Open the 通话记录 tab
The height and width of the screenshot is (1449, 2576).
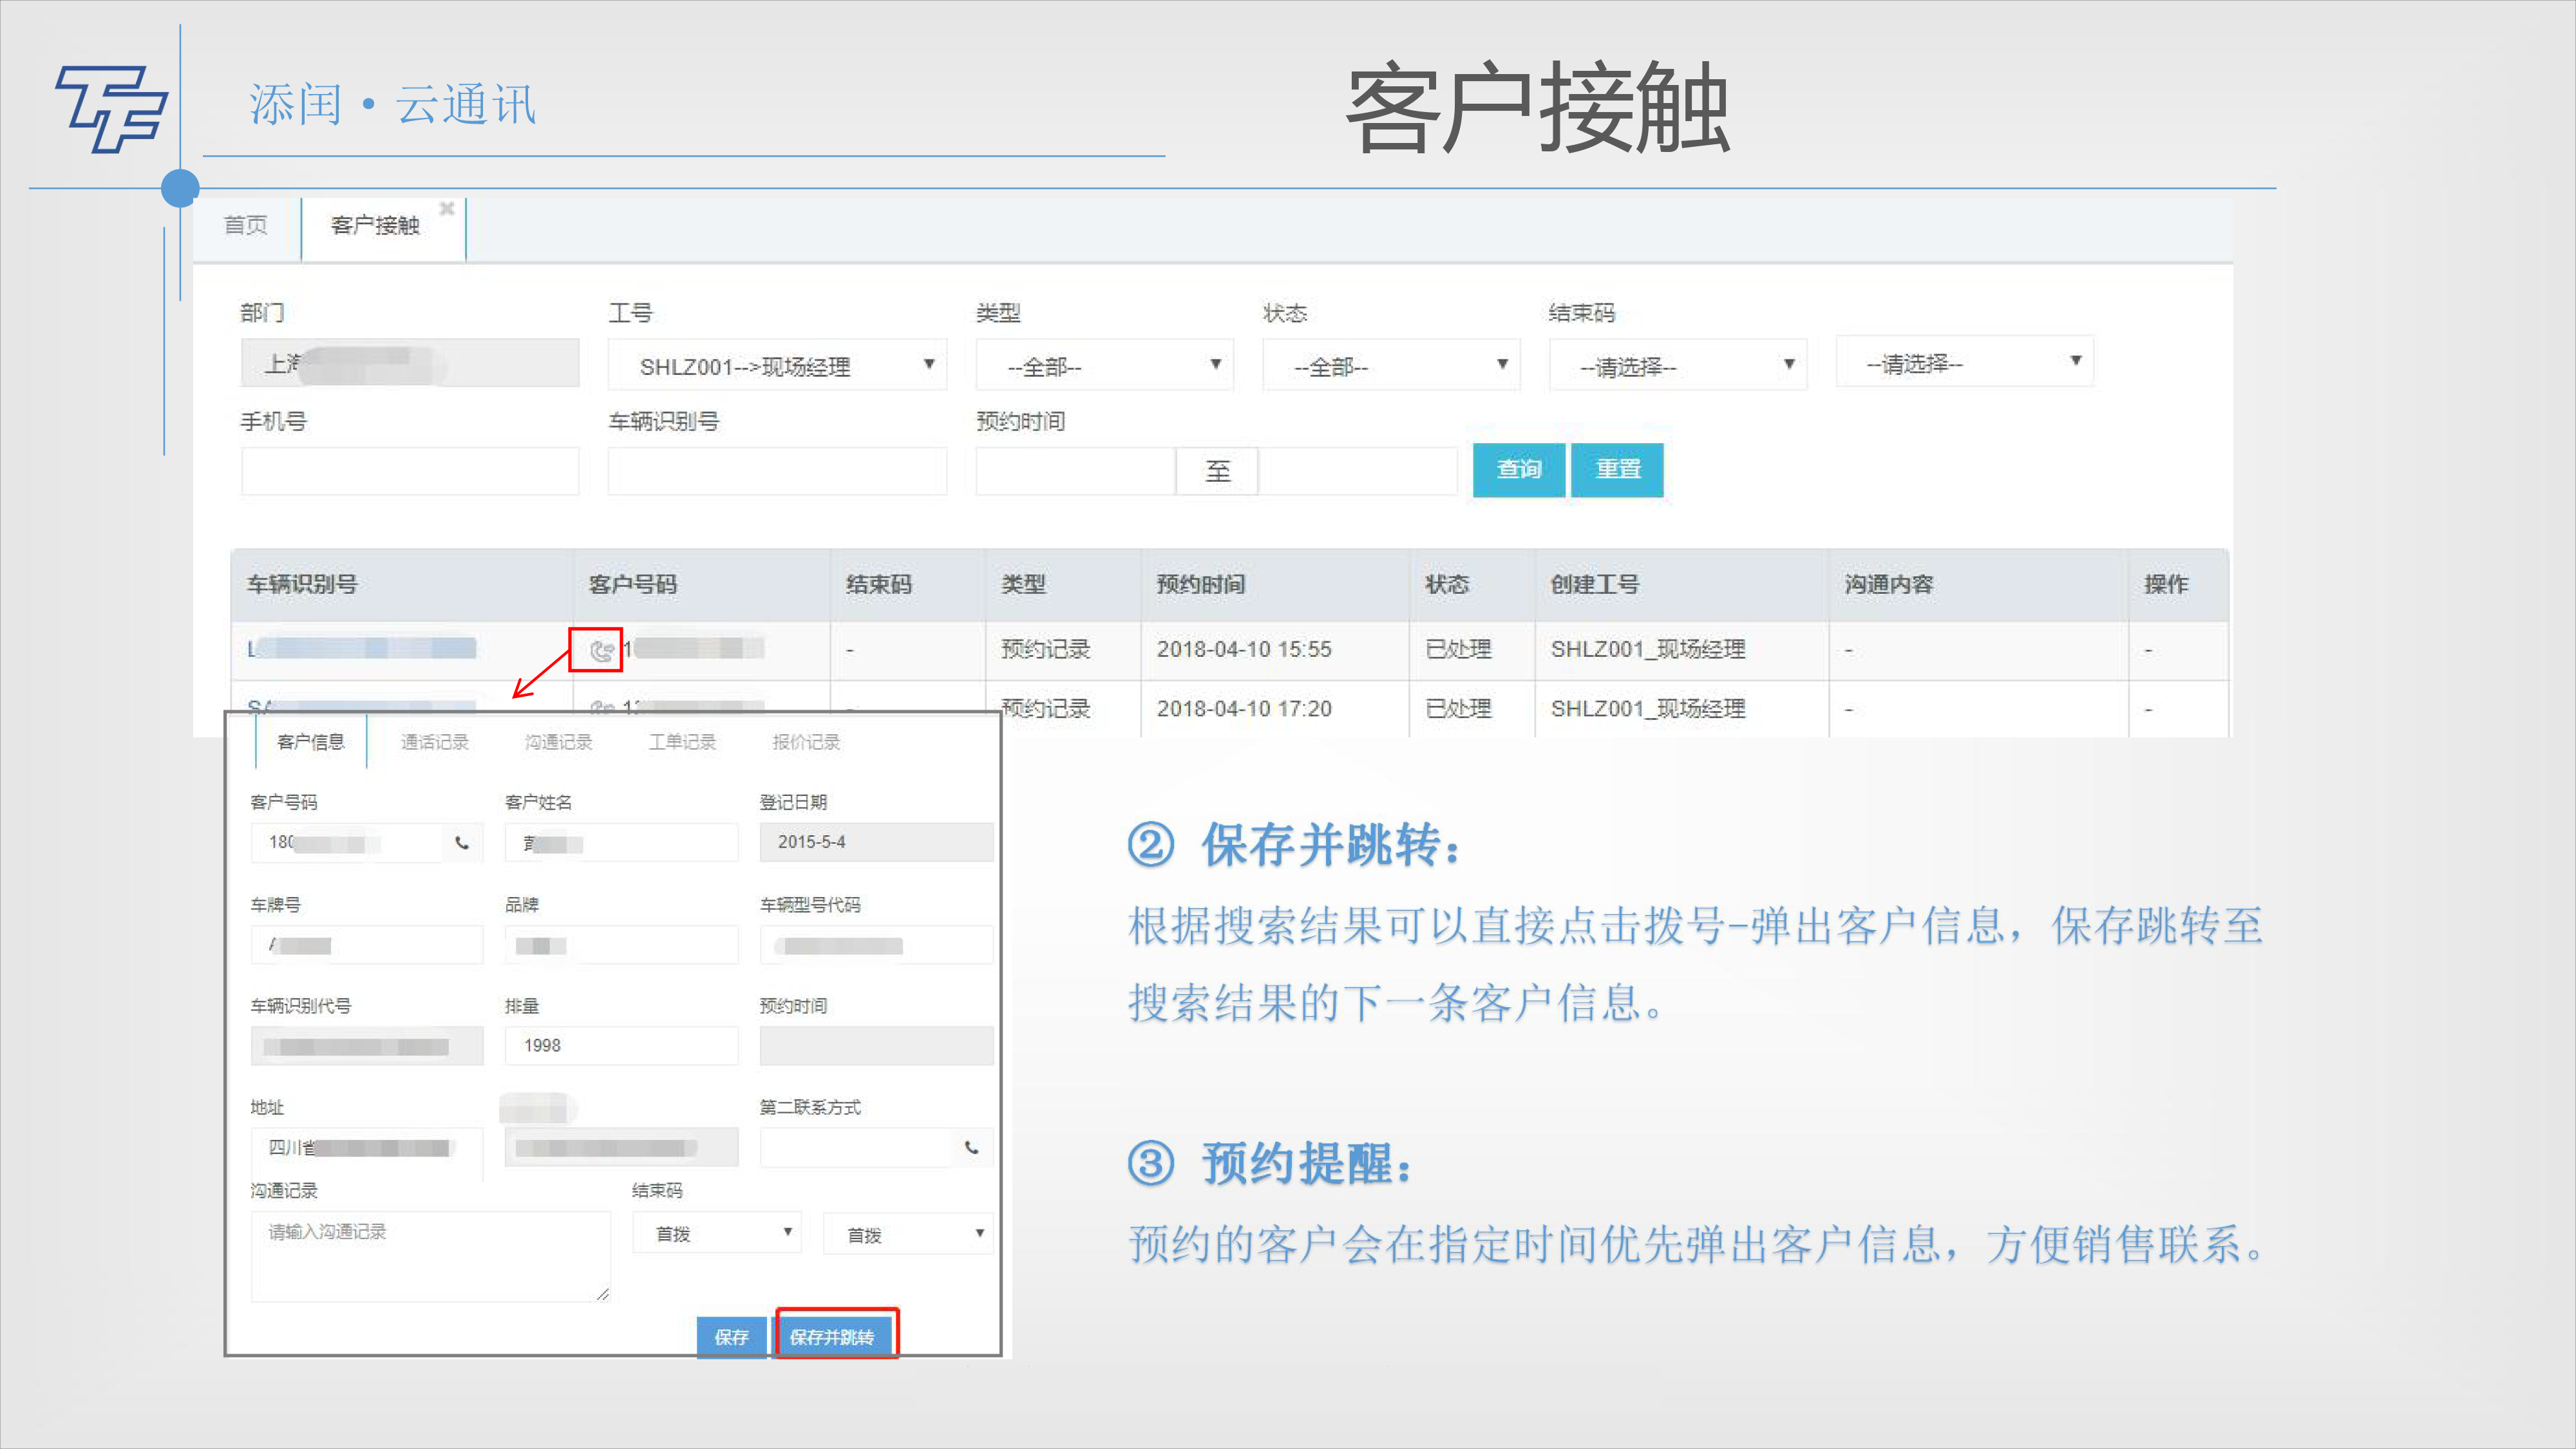point(434,742)
